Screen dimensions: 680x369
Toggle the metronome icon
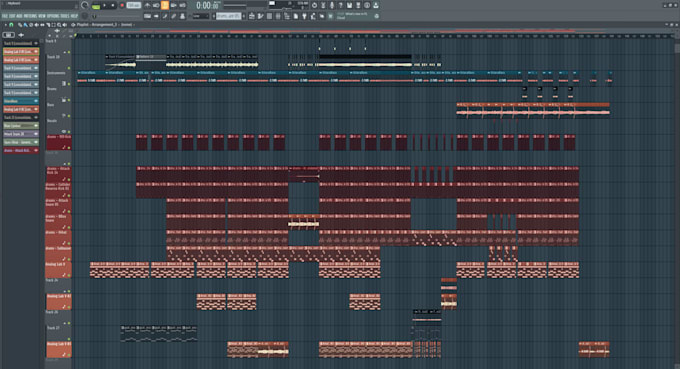point(147,5)
